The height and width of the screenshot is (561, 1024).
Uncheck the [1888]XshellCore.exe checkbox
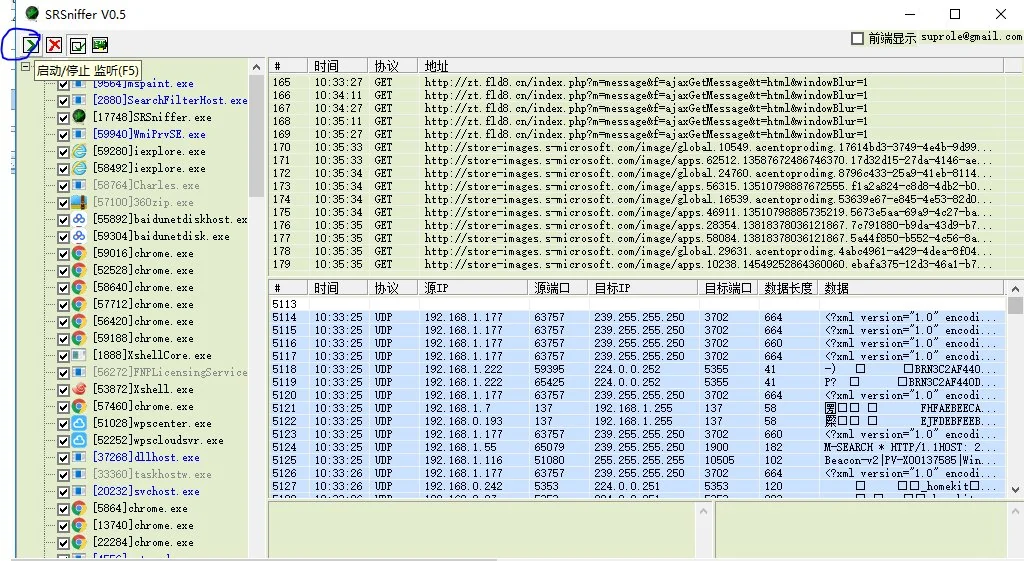tap(63, 355)
